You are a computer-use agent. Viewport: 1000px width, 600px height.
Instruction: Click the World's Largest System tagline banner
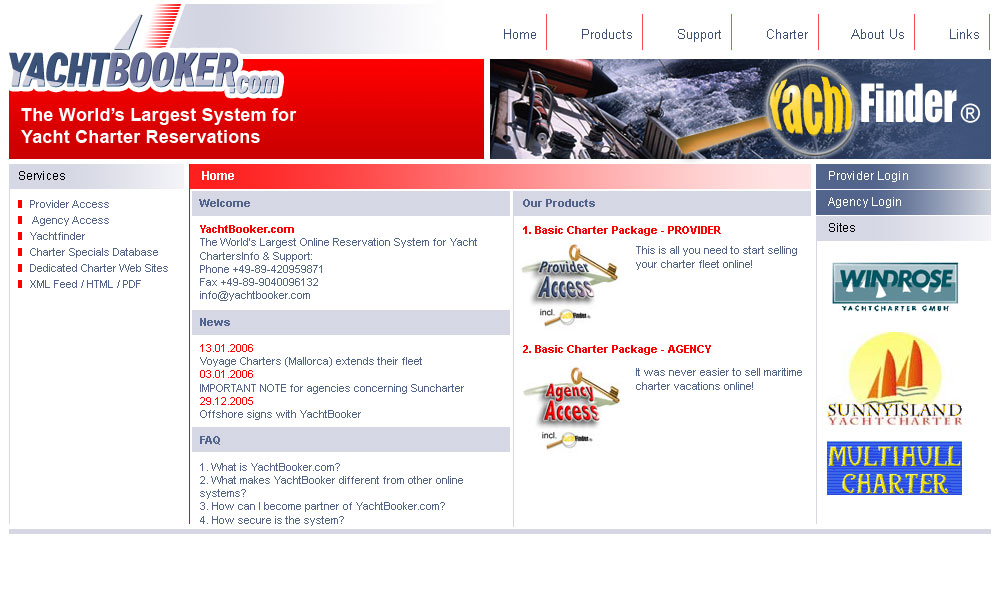point(158,126)
